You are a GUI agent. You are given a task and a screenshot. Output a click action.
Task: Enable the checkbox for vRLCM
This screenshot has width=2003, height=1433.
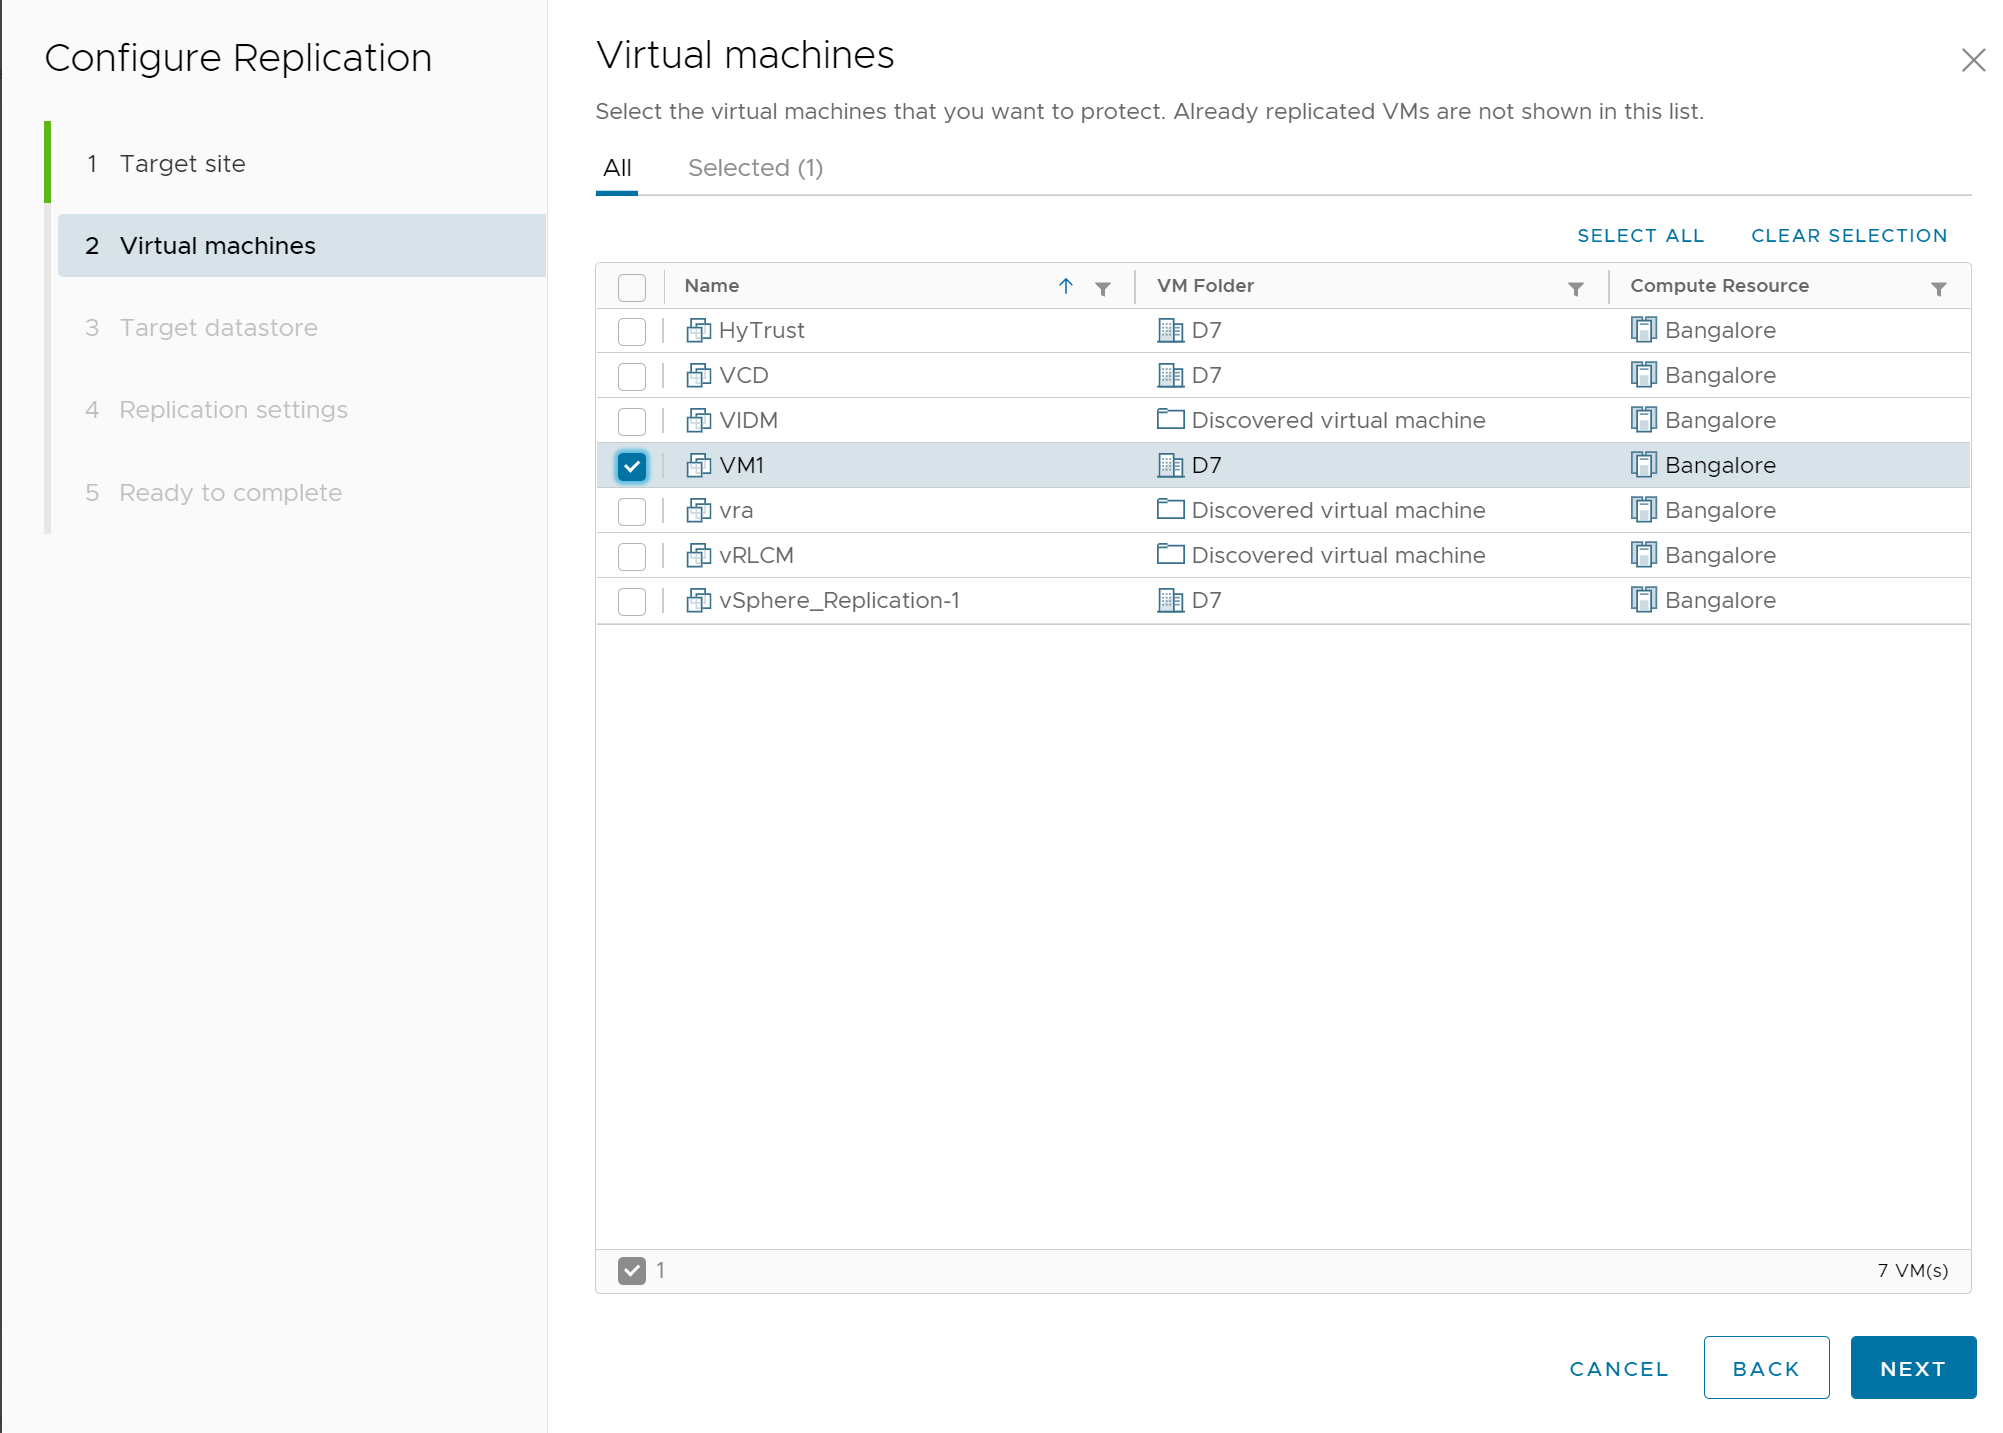tap(631, 555)
